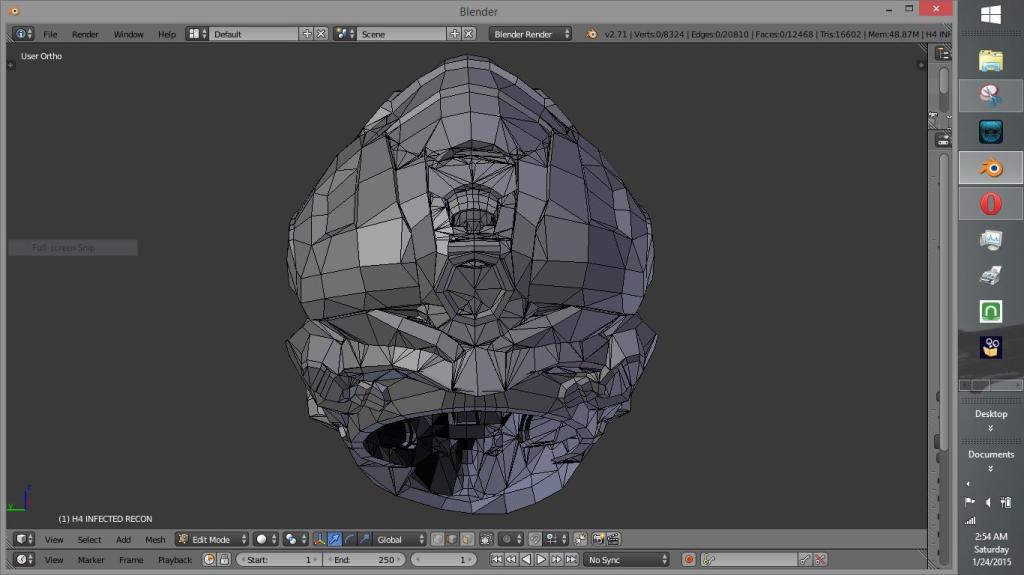
Task: Click the Default screen layout name field
Action: pyautogui.click(x=253, y=34)
